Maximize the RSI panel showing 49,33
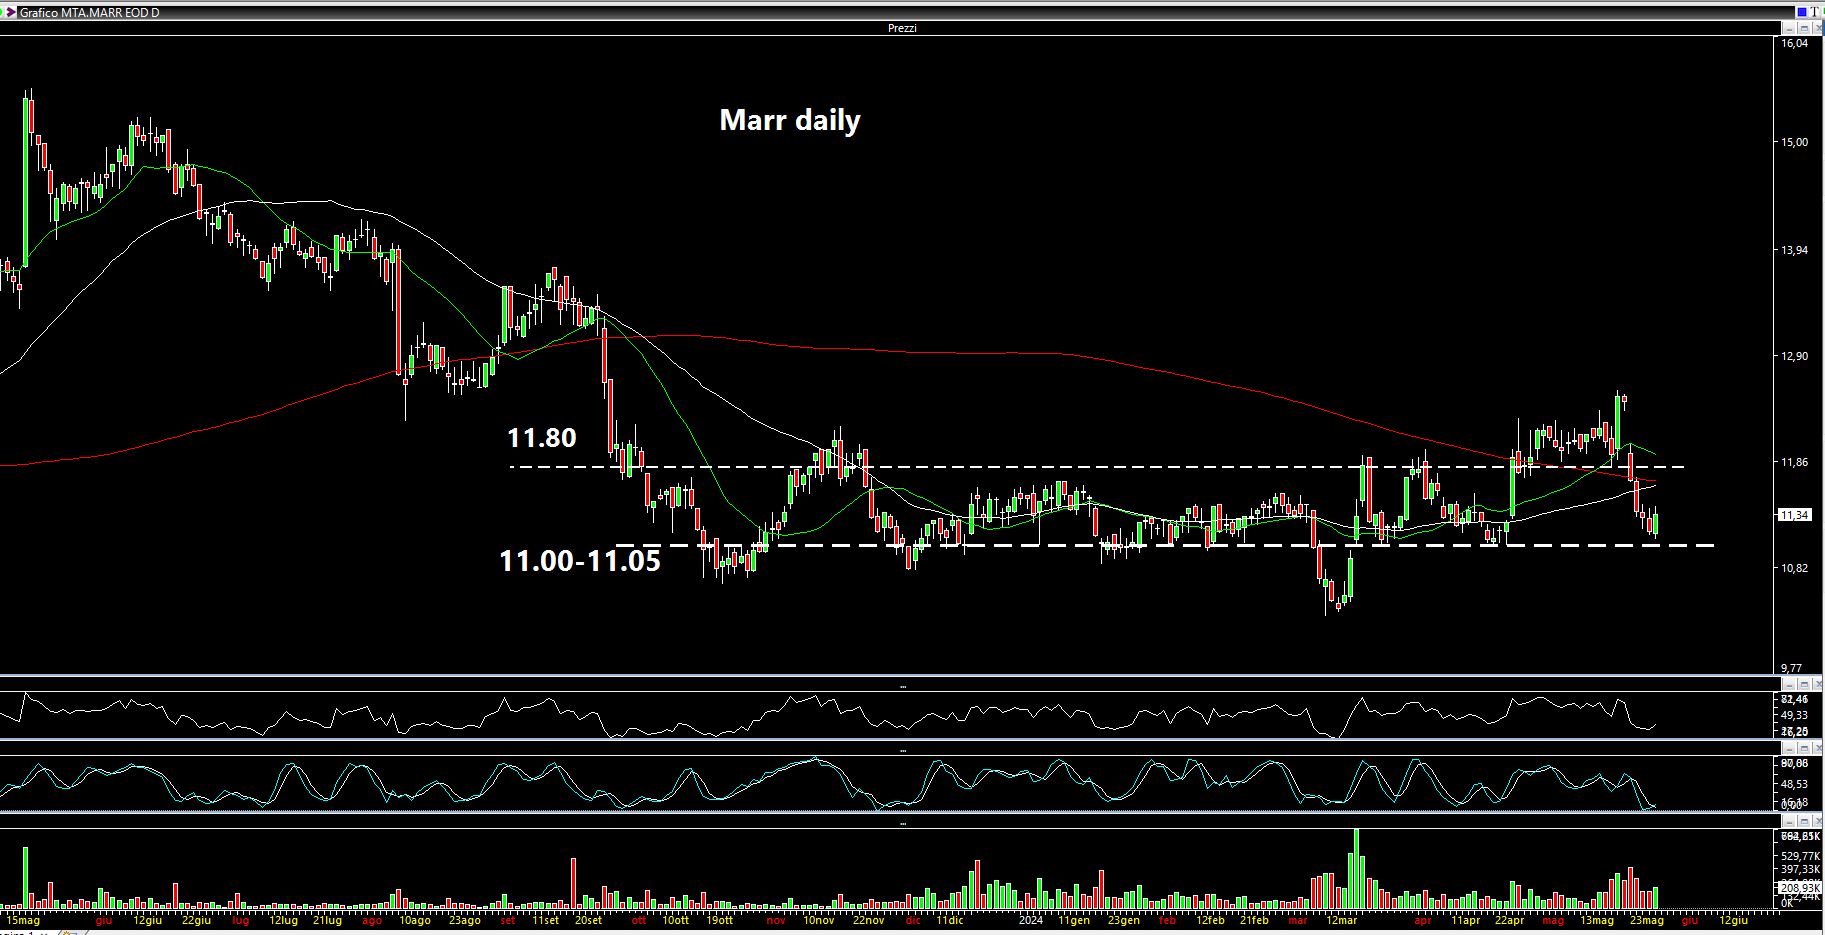The width and height of the screenshot is (1825, 935). tap(1804, 684)
